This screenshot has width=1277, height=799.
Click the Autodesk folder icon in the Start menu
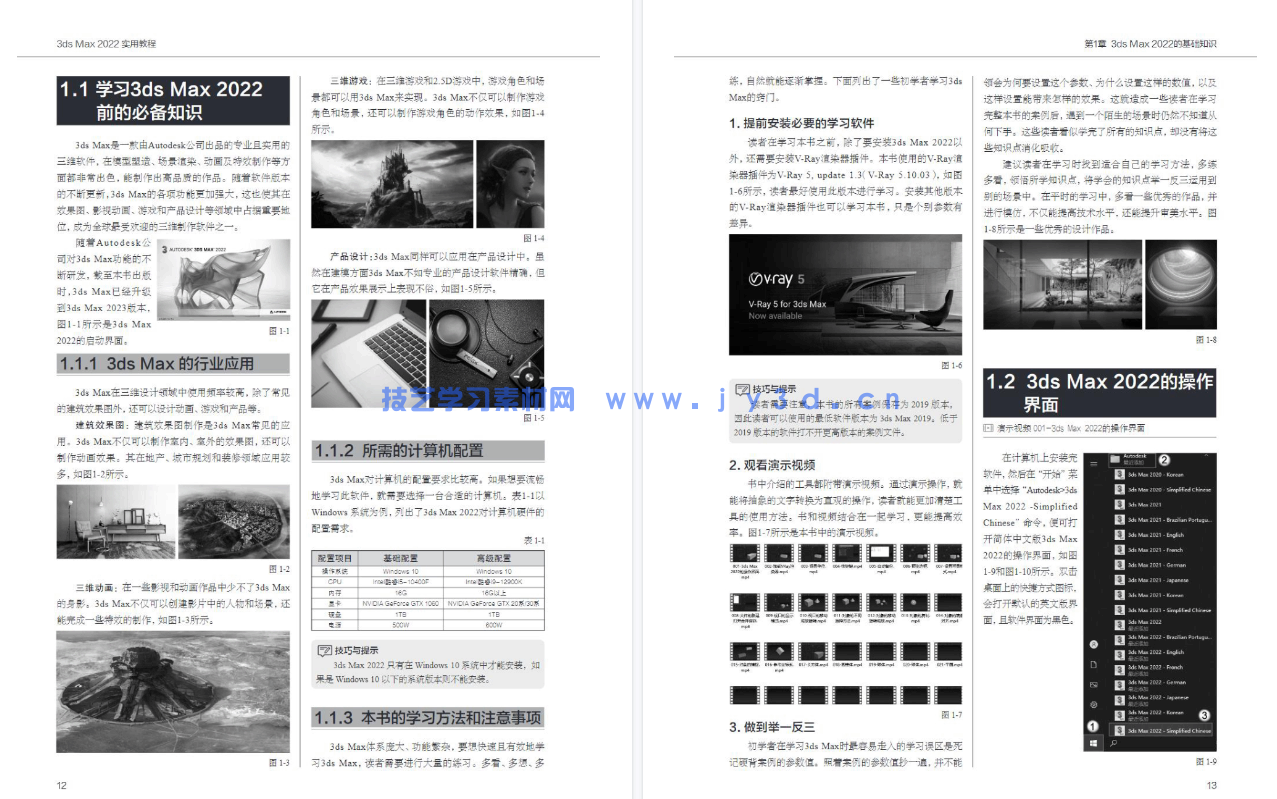[1115, 457]
